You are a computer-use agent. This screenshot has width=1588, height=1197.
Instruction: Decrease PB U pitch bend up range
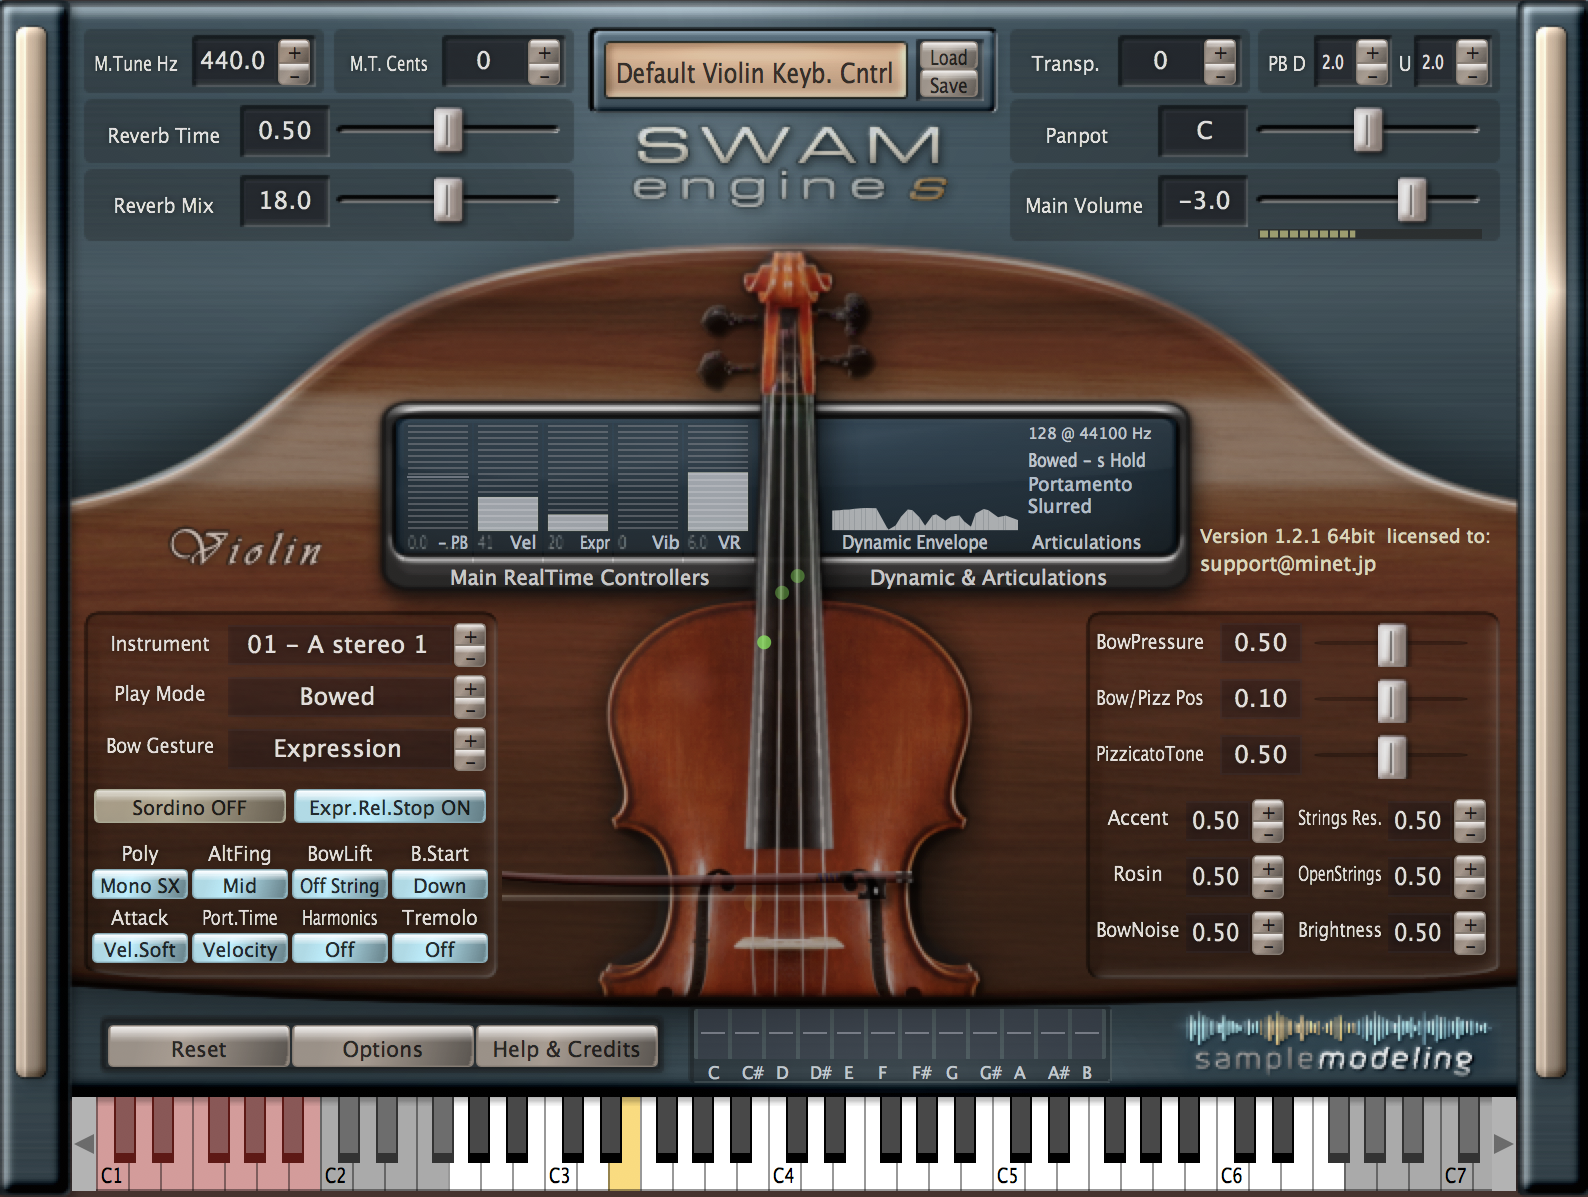click(x=1472, y=75)
